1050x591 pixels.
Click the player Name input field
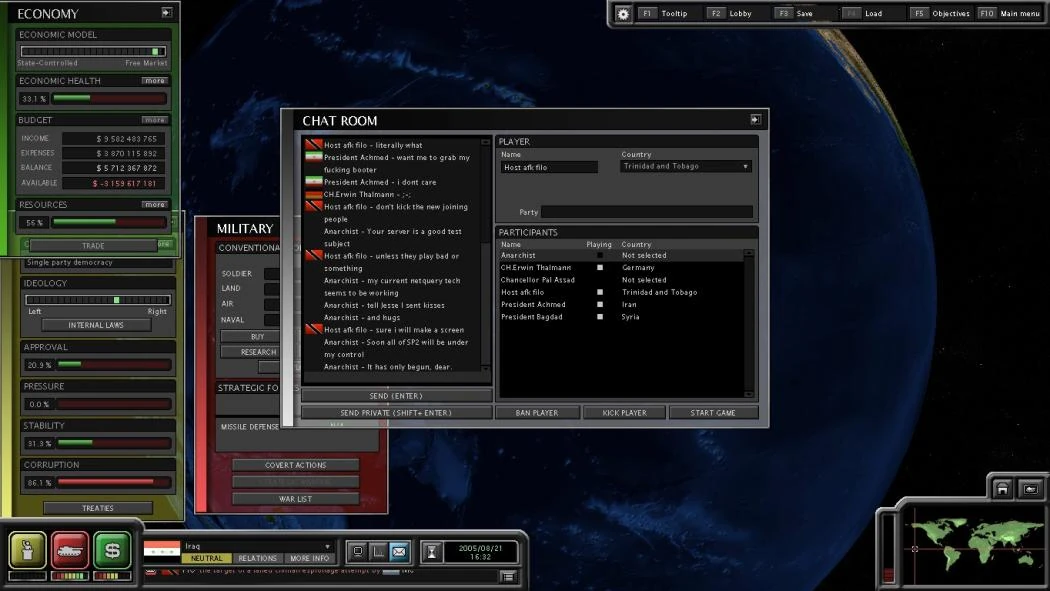pyautogui.click(x=549, y=167)
